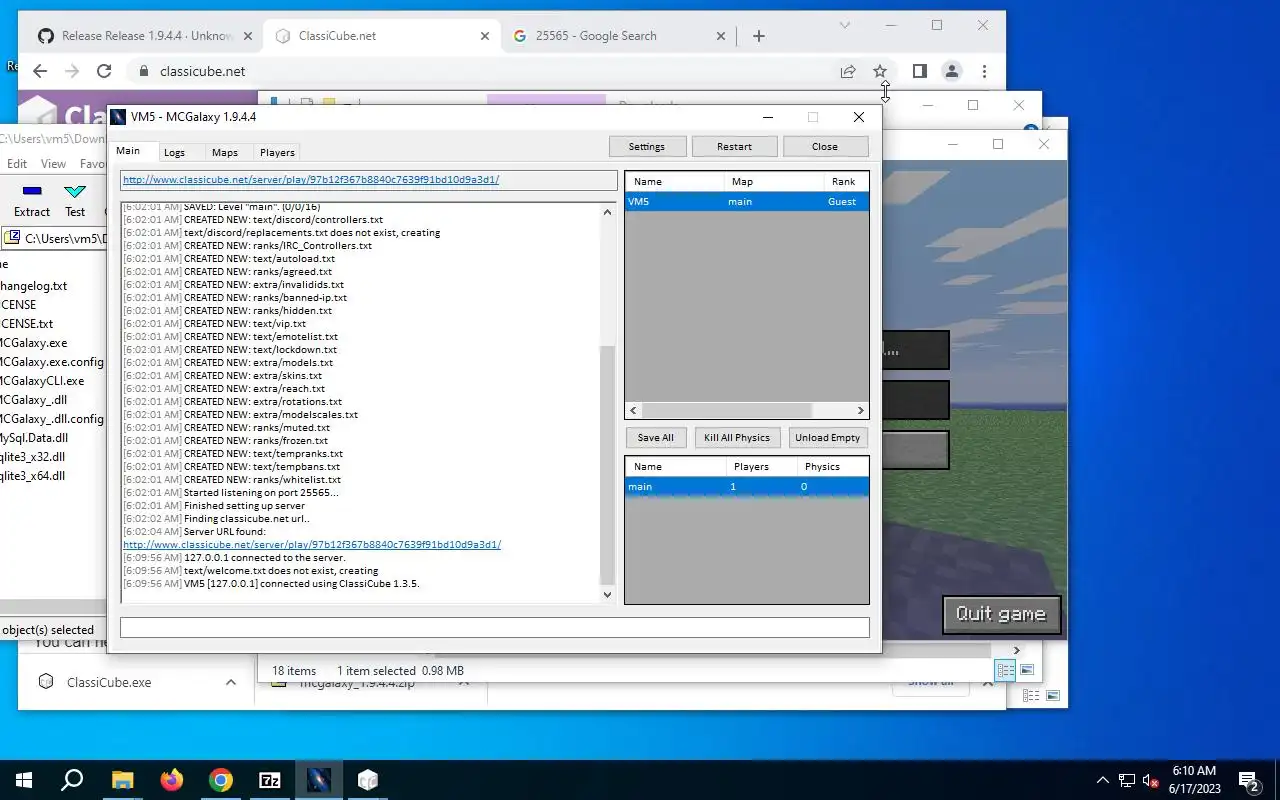Image resolution: width=1280 pixels, height=800 pixels.
Task: Switch to the 25565 Google Search tab
Action: pyautogui.click(x=618, y=36)
